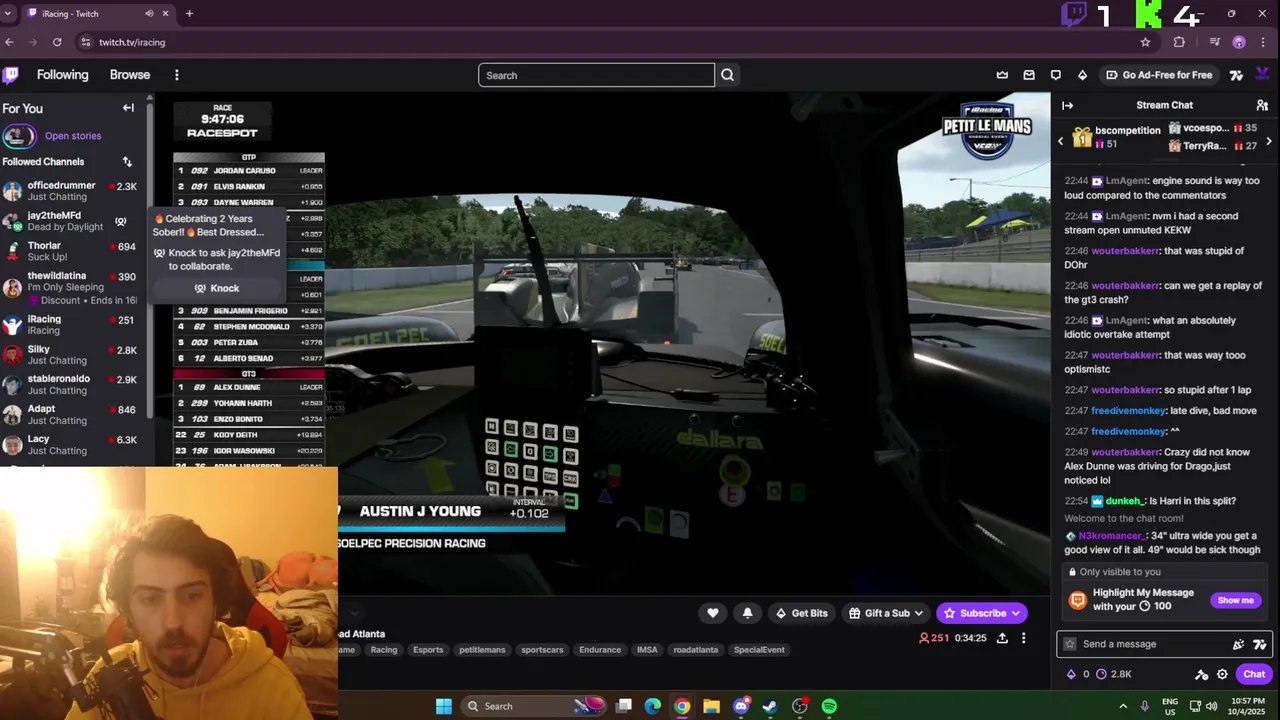Open chat settings gear
This screenshot has width=1280, height=720.
pos(1222,674)
